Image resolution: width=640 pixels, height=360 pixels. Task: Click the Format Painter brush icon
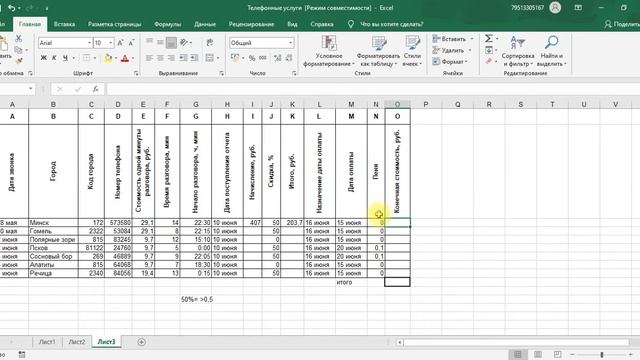point(18,61)
